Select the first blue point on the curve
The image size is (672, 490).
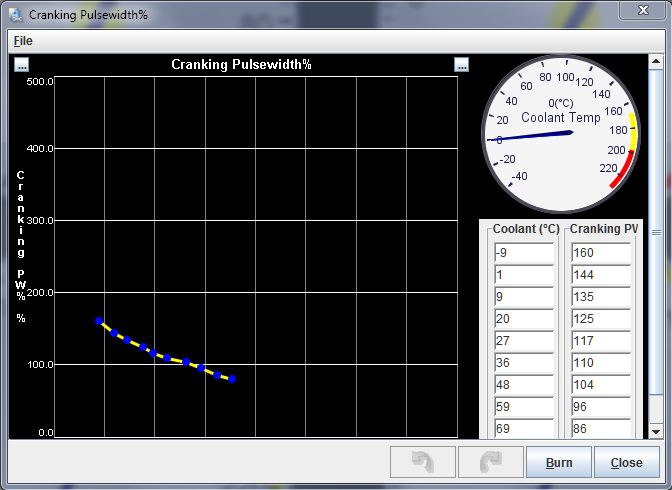coord(99,321)
